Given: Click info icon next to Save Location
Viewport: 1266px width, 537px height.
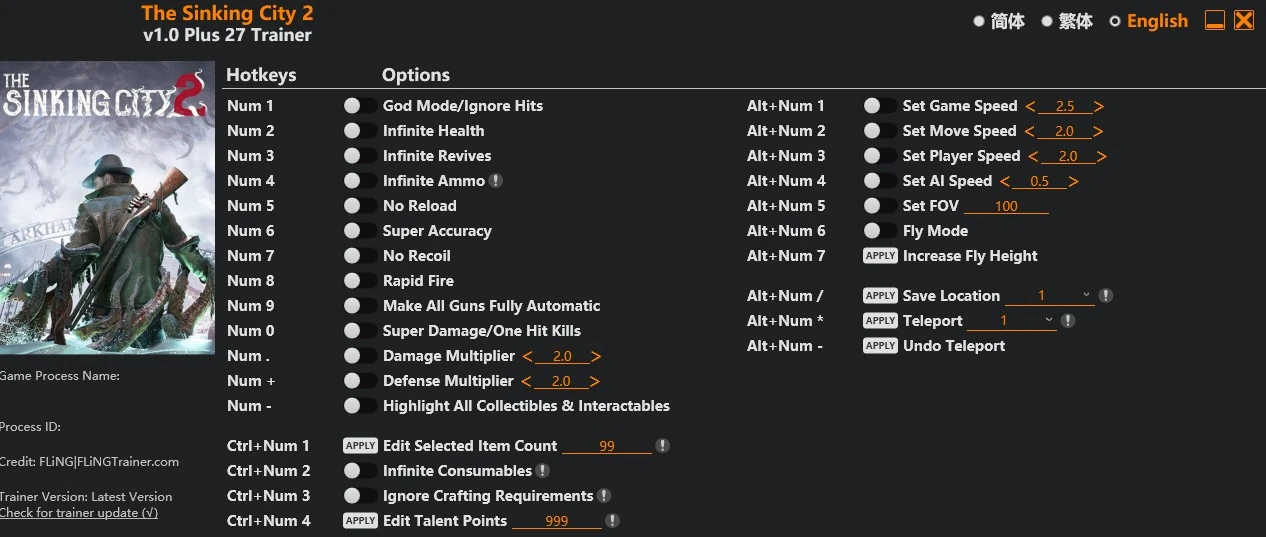Looking at the screenshot, I should pyautogui.click(x=1105, y=296).
